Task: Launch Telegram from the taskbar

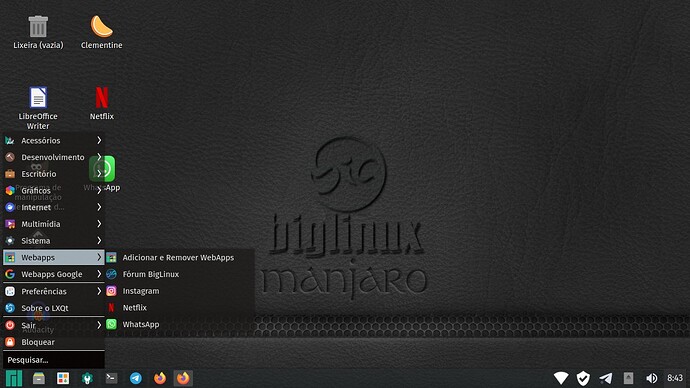Action: (136, 378)
